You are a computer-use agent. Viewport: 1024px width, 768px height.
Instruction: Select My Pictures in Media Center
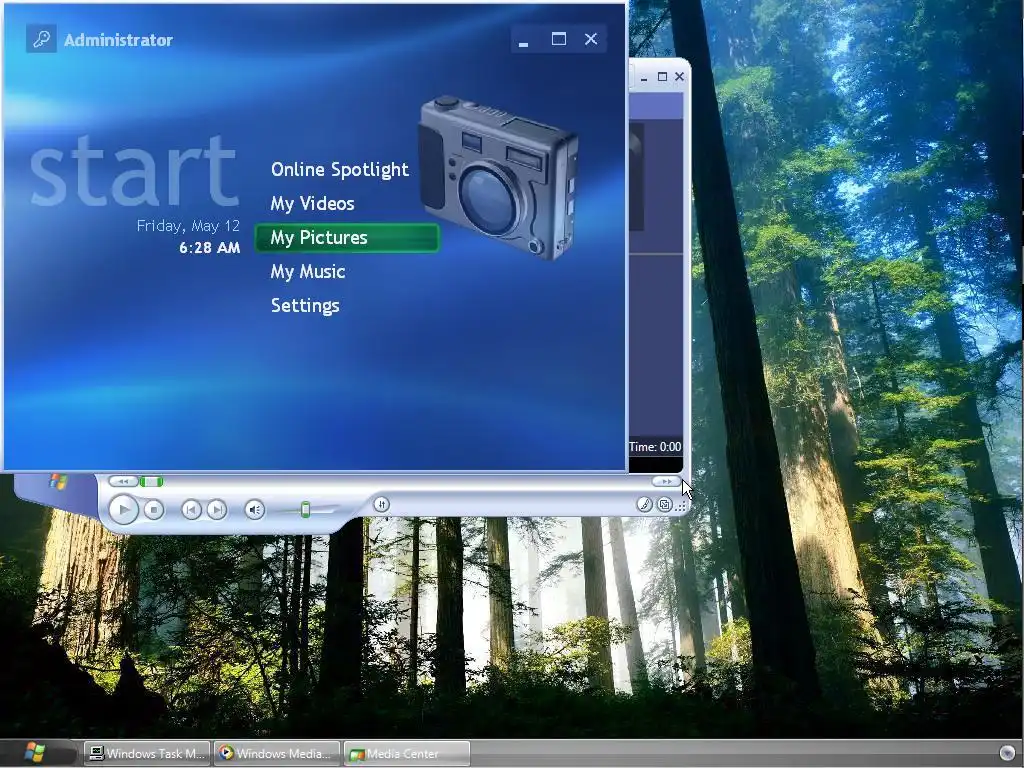tap(347, 238)
